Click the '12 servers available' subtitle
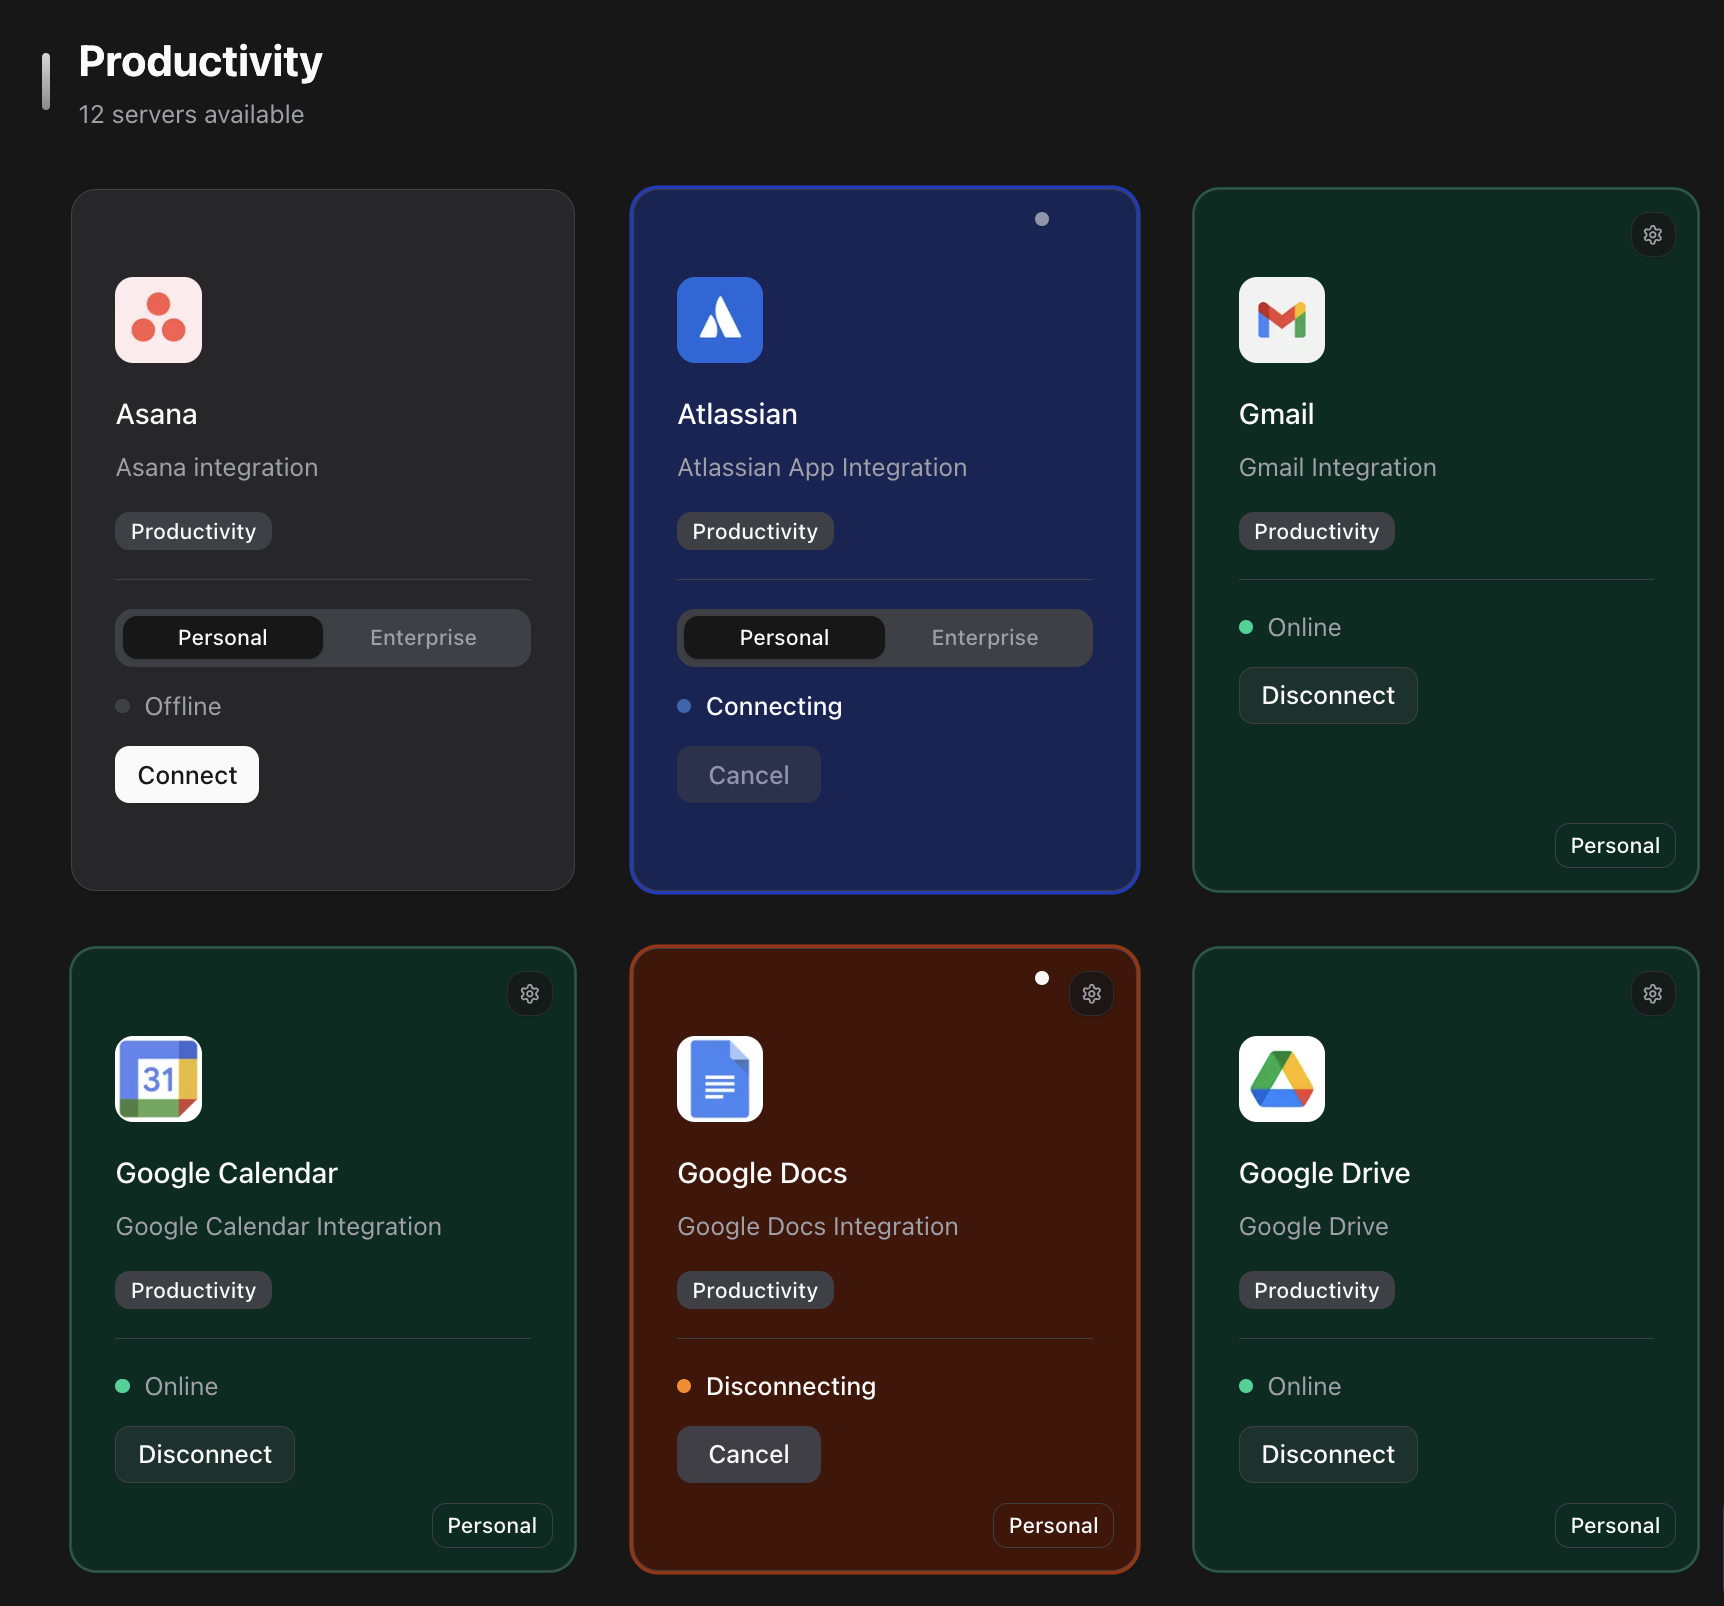 click(191, 115)
